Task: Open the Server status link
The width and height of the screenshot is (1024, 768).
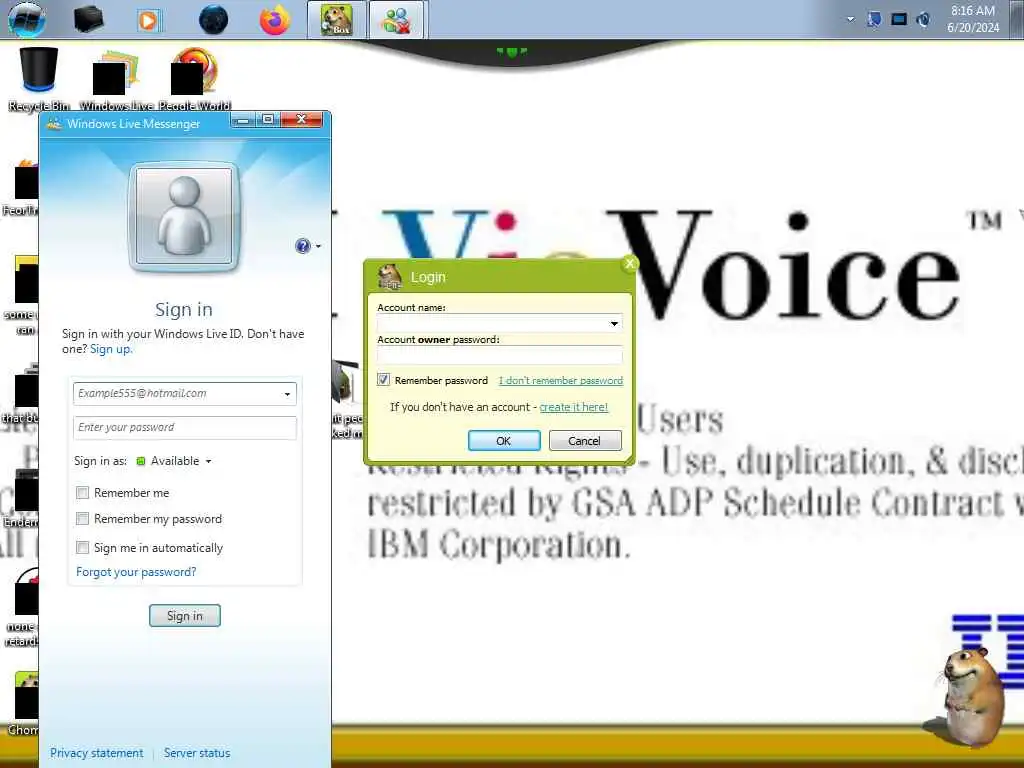Action: pyautogui.click(x=197, y=753)
